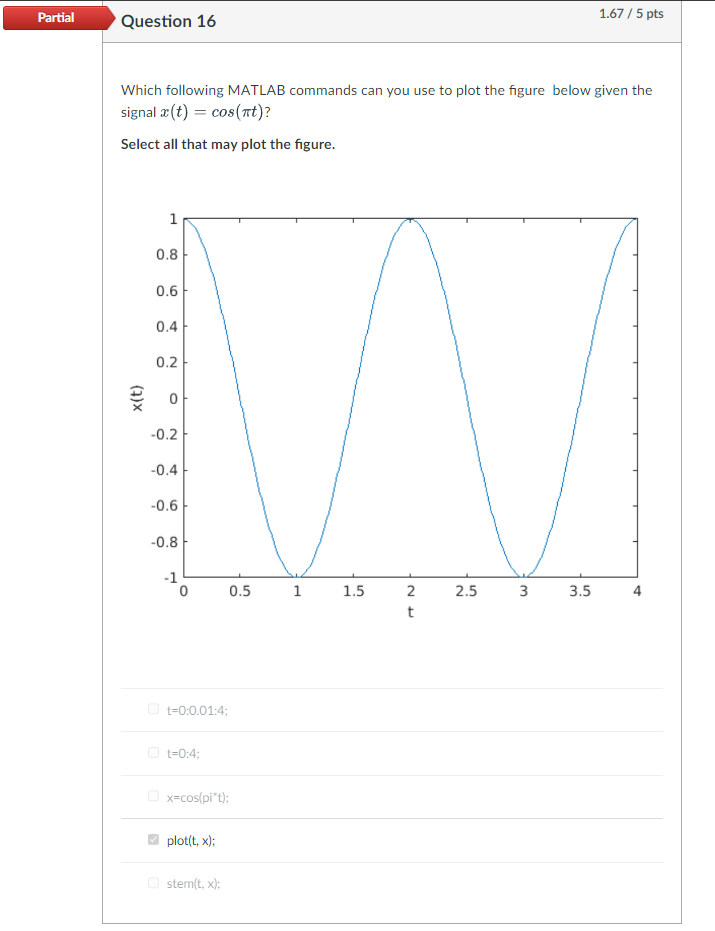This screenshot has width=715, height=931.
Task: Check the "t=0:4;" answer option
Action: click(x=152, y=752)
